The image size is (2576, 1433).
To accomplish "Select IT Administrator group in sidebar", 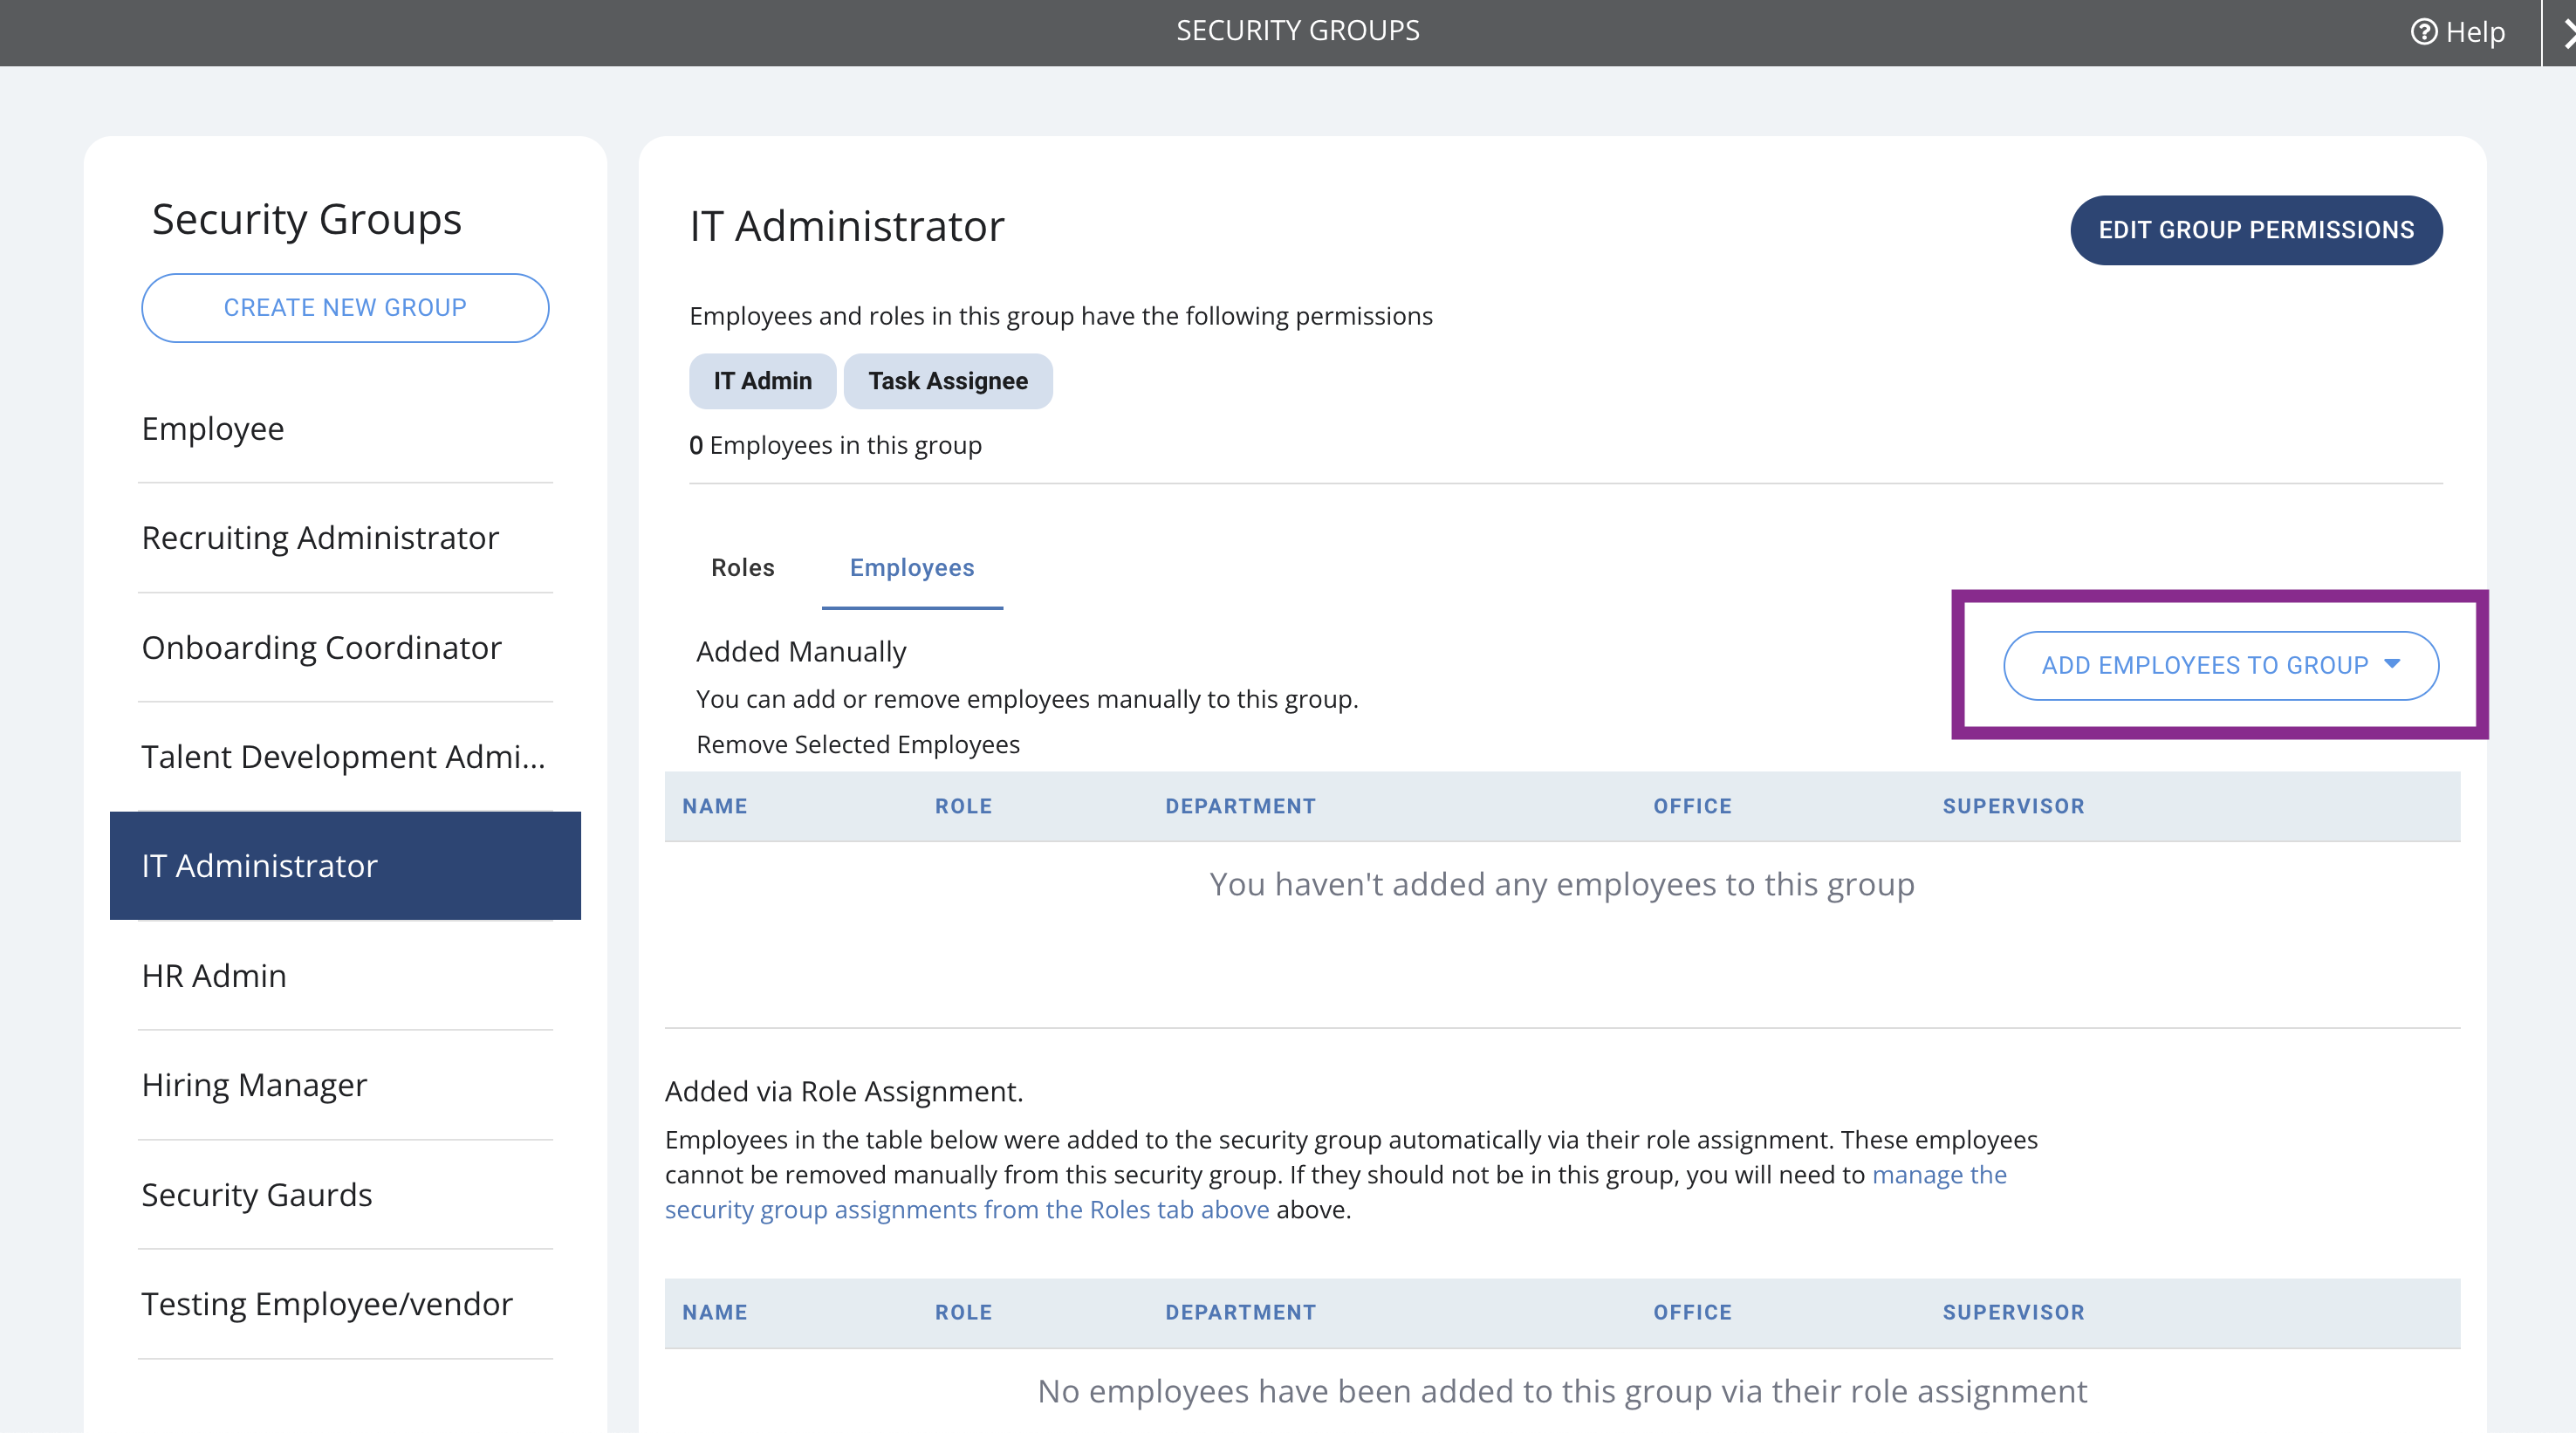I will pyautogui.click(x=345, y=866).
